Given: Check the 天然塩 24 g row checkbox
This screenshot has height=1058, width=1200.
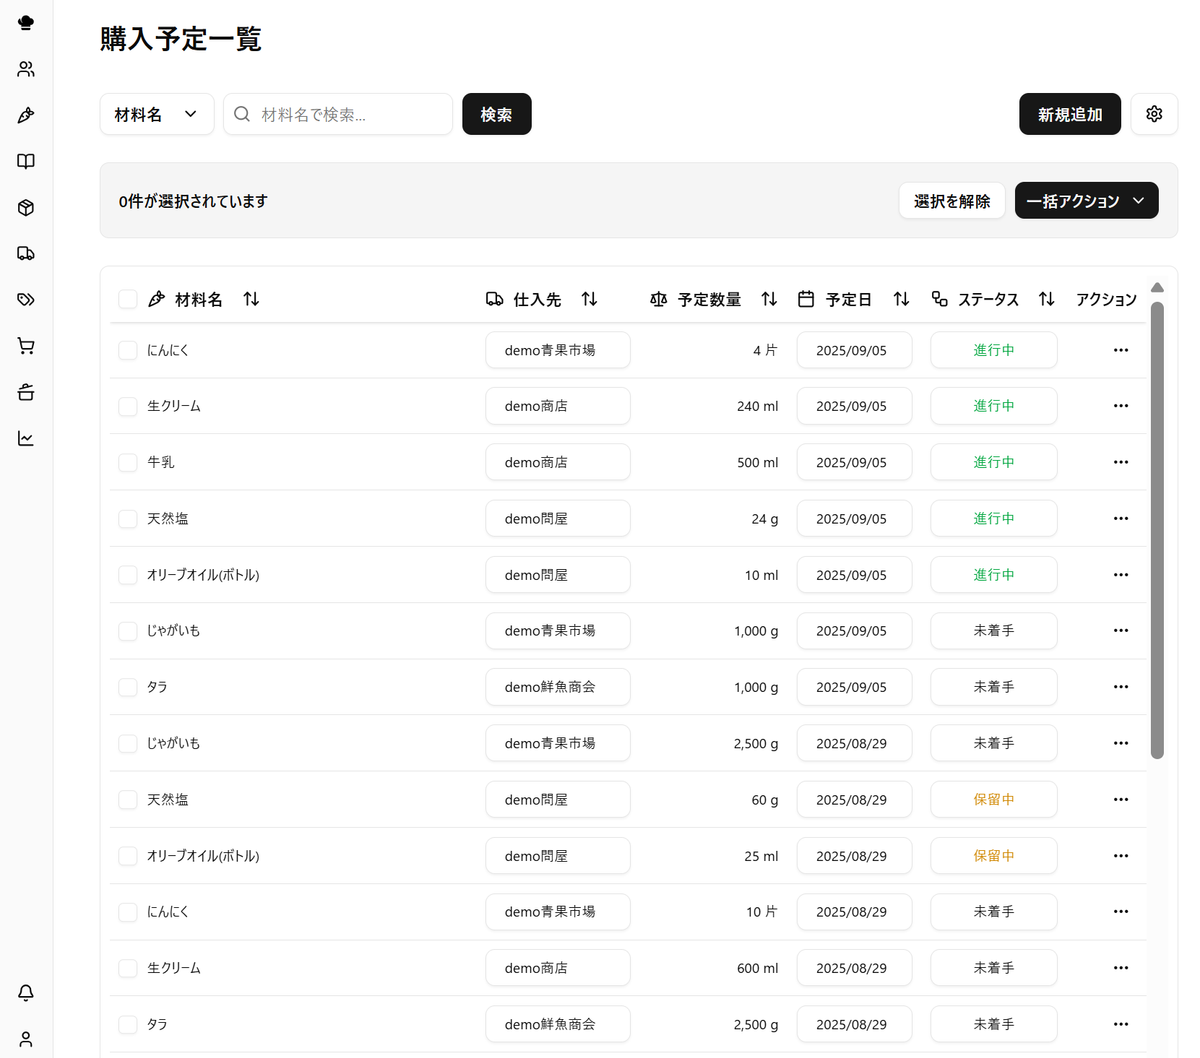Looking at the screenshot, I should [x=128, y=518].
